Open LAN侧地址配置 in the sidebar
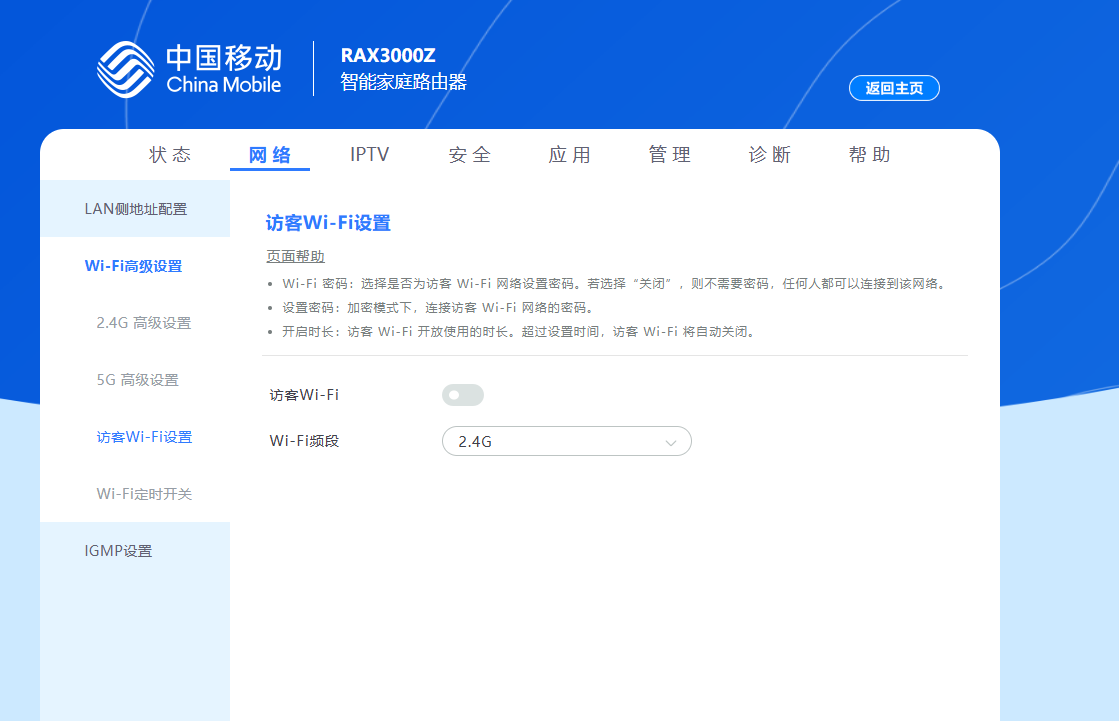Screen dimensions: 1119x721 tap(135, 208)
